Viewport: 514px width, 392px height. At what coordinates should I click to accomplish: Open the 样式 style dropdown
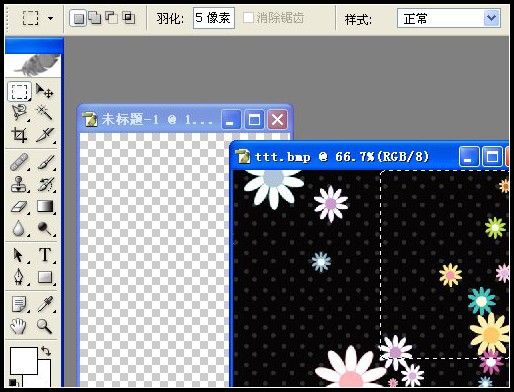pyautogui.click(x=491, y=18)
